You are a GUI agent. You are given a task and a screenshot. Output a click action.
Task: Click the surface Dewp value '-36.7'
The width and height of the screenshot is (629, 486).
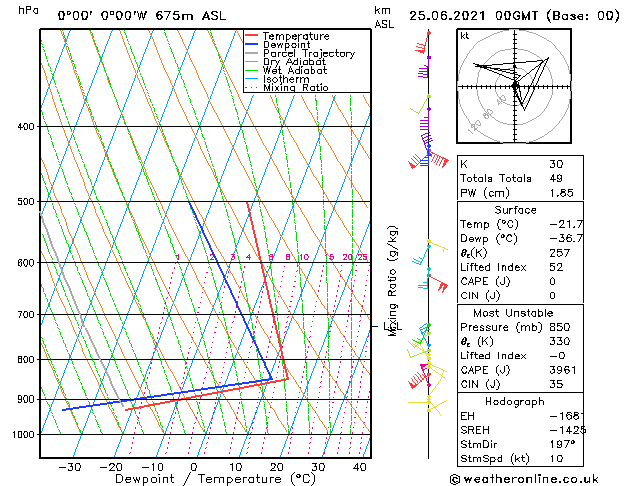(566, 239)
